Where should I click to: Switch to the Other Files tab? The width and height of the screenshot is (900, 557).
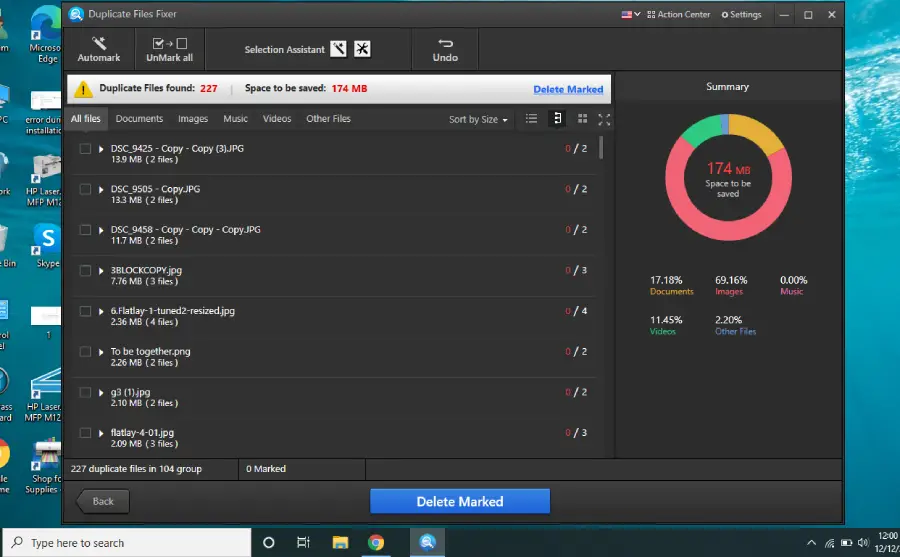[x=328, y=119]
